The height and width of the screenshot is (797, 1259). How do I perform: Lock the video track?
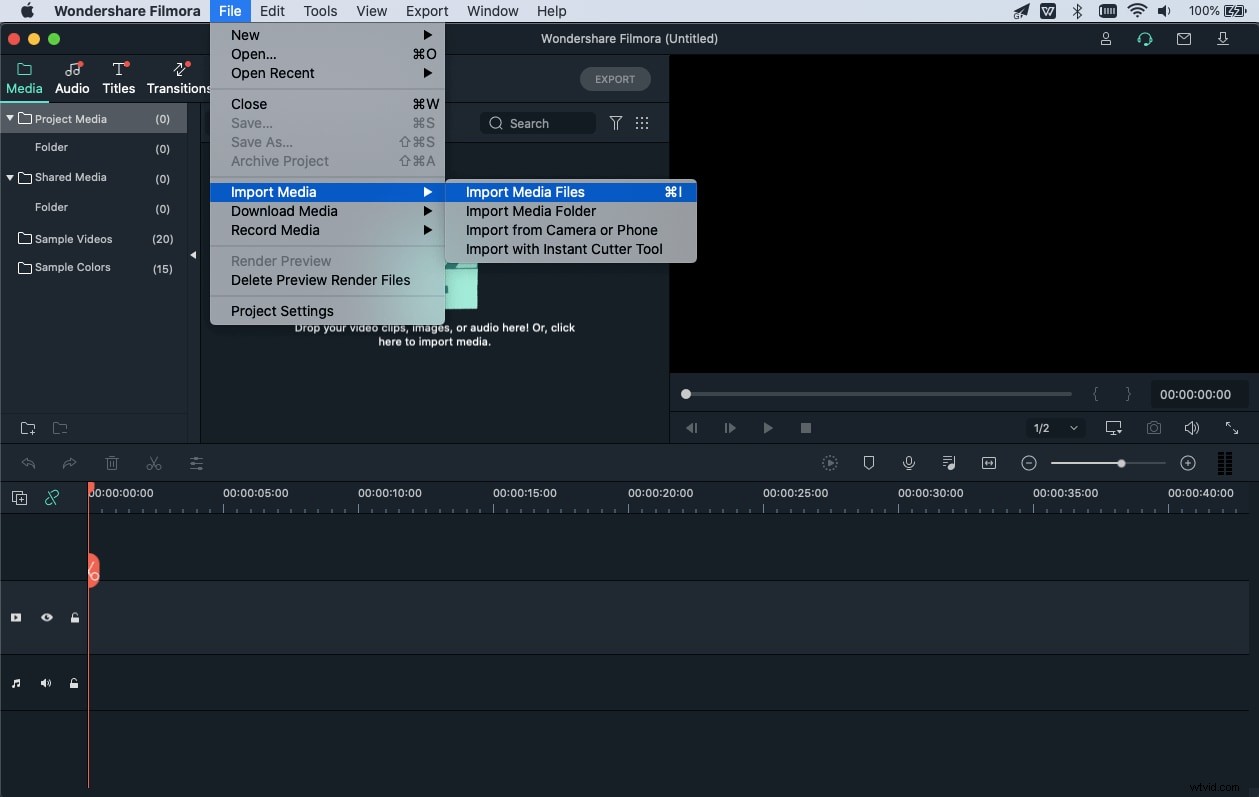75,617
